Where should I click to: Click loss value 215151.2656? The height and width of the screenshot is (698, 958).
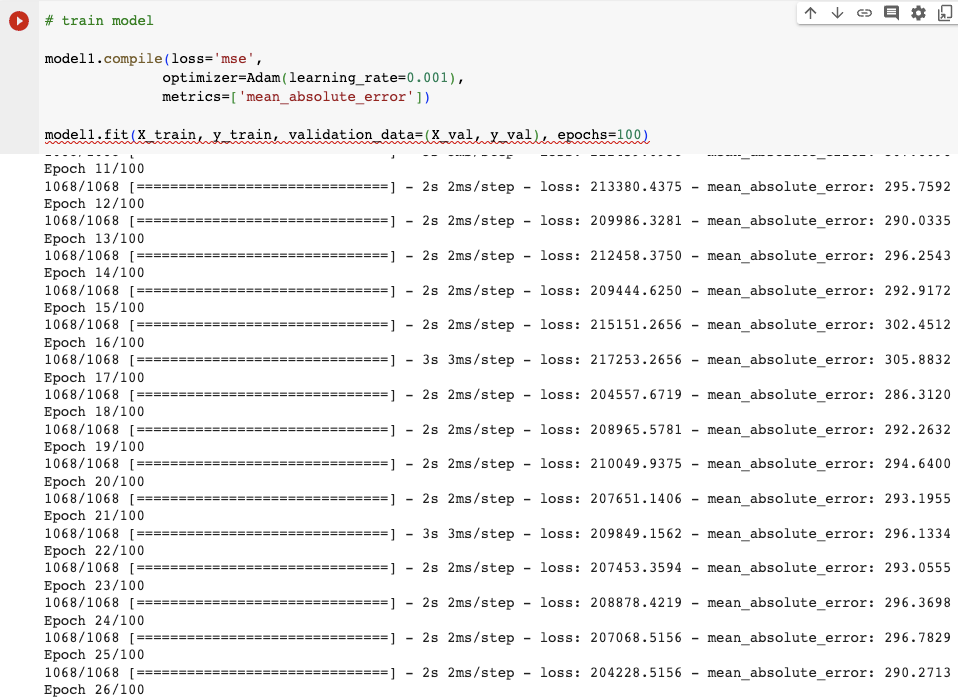click(635, 325)
